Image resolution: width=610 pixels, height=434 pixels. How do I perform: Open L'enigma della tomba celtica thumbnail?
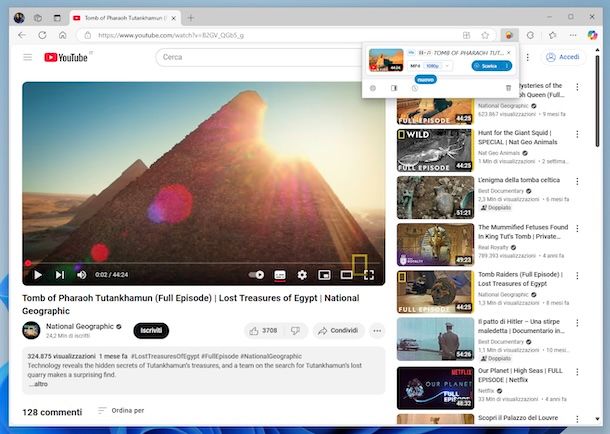(x=435, y=198)
